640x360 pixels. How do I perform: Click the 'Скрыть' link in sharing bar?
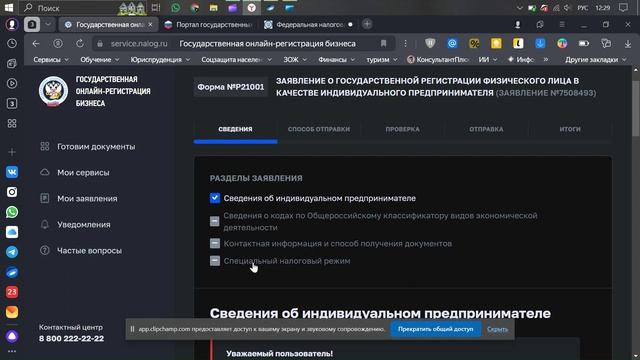coord(498,329)
